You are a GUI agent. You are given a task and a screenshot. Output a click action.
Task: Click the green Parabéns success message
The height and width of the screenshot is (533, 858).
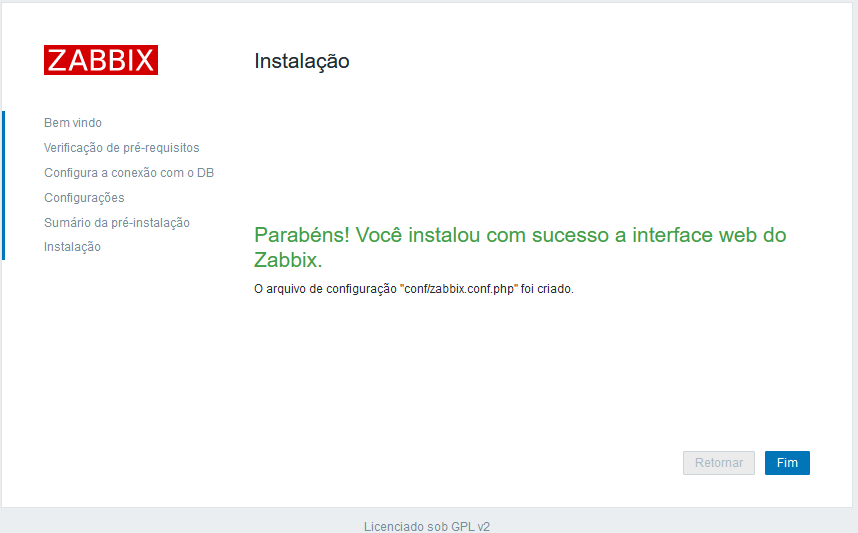(x=520, y=247)
